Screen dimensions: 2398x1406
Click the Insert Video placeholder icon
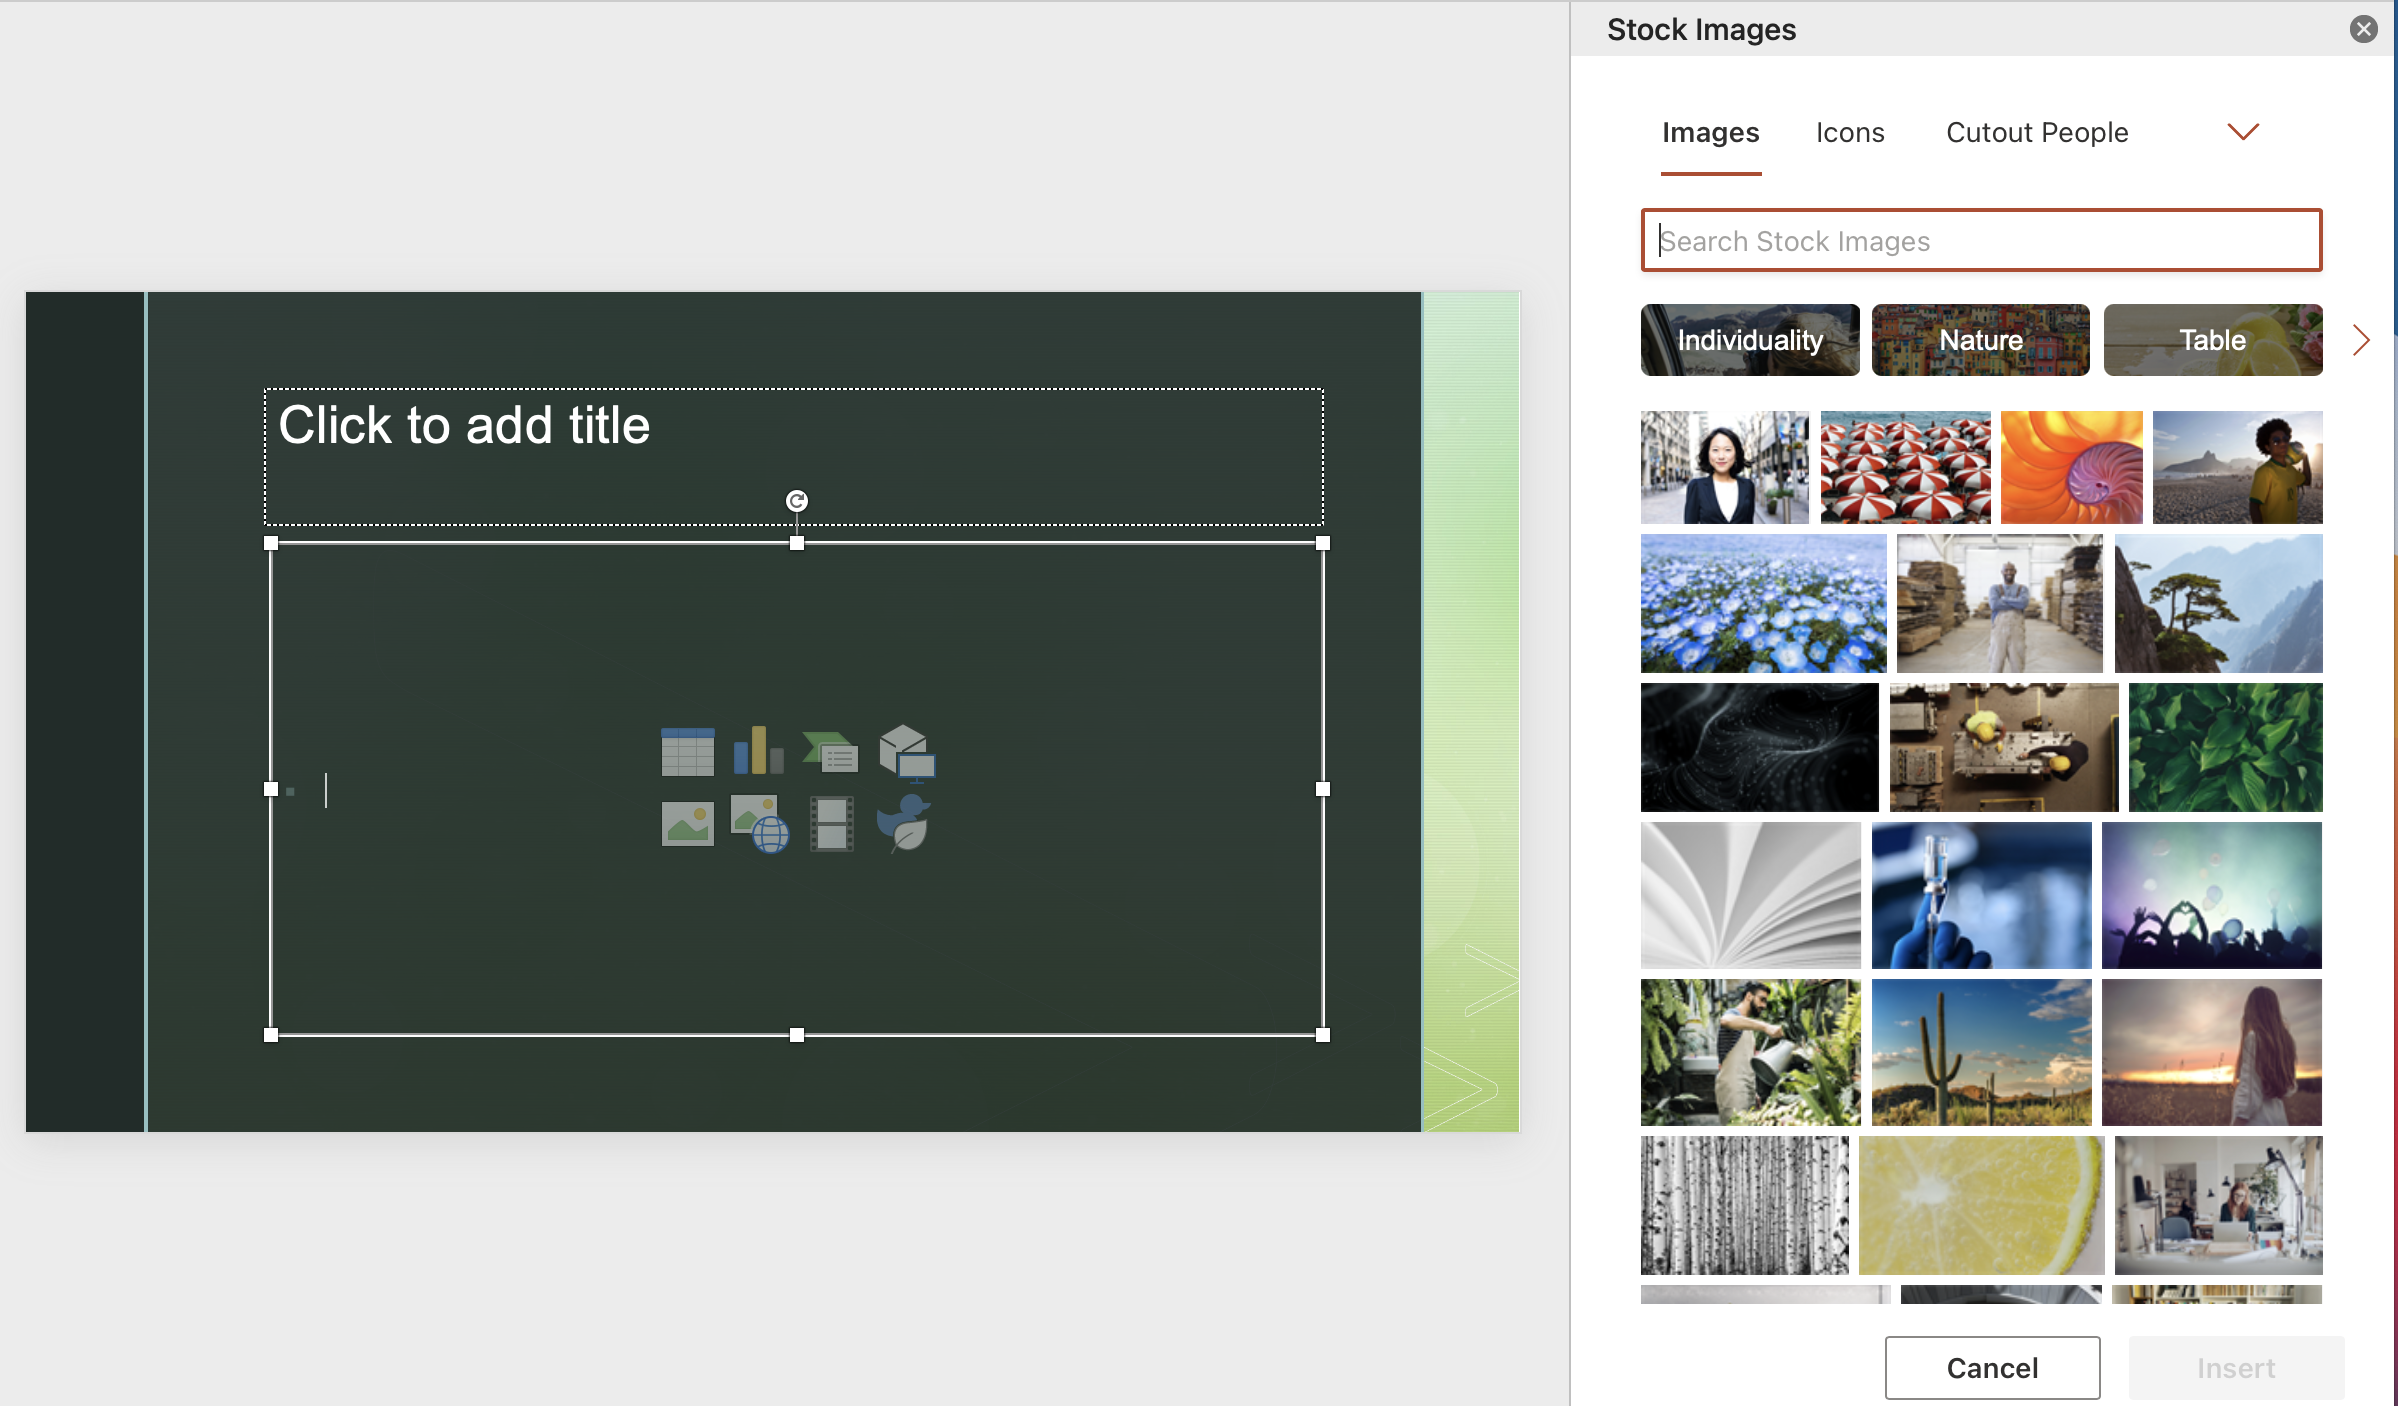click(x=831, y=824)
